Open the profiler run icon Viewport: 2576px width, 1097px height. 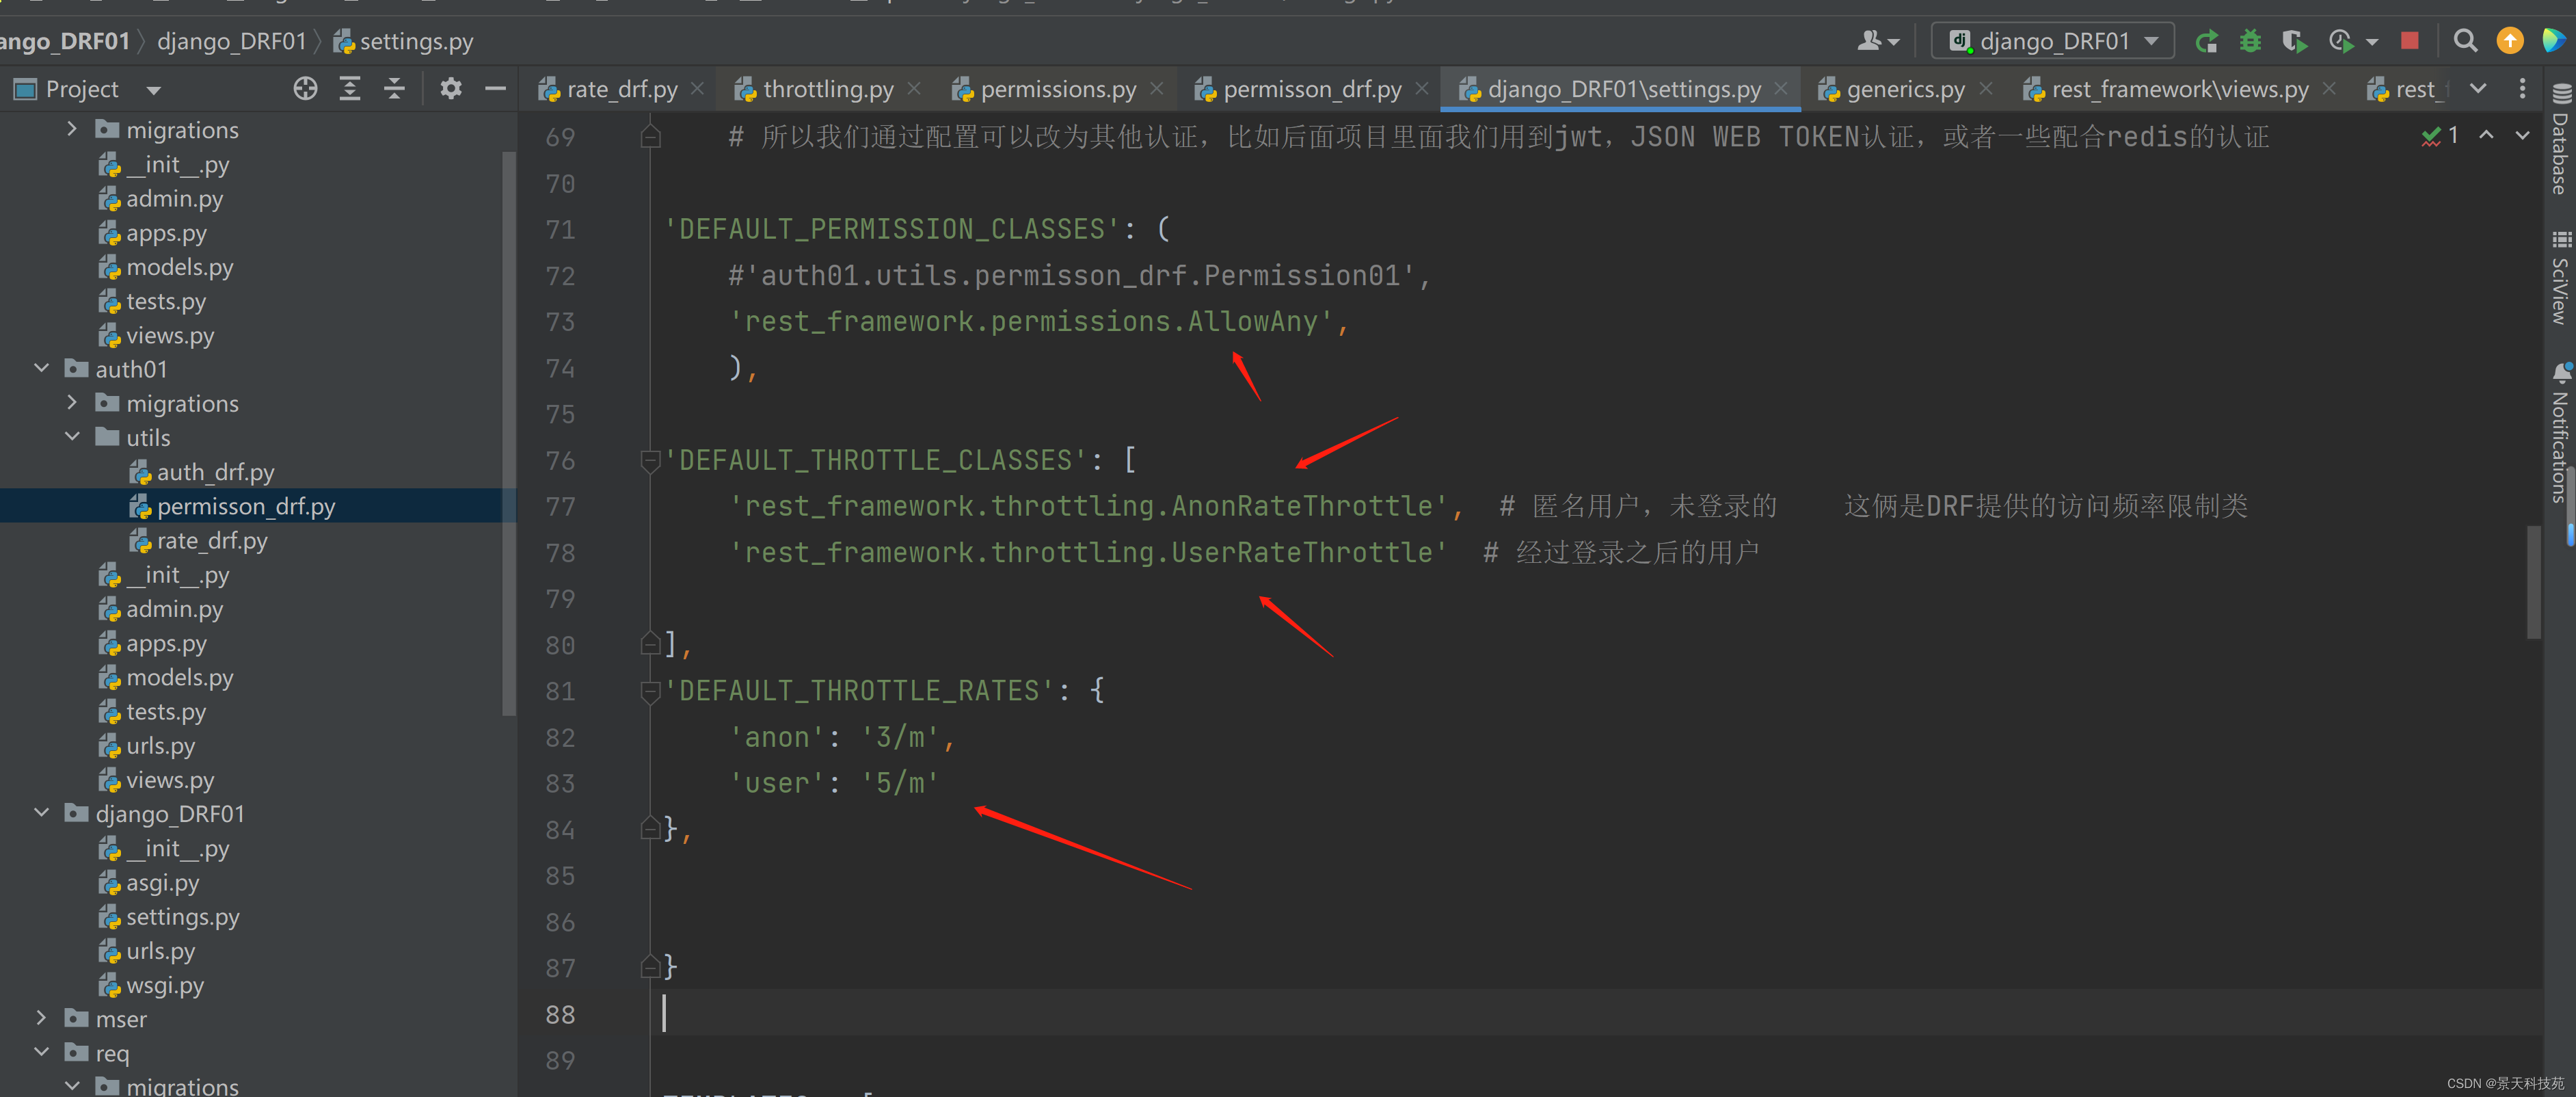tap(2340, 41)
